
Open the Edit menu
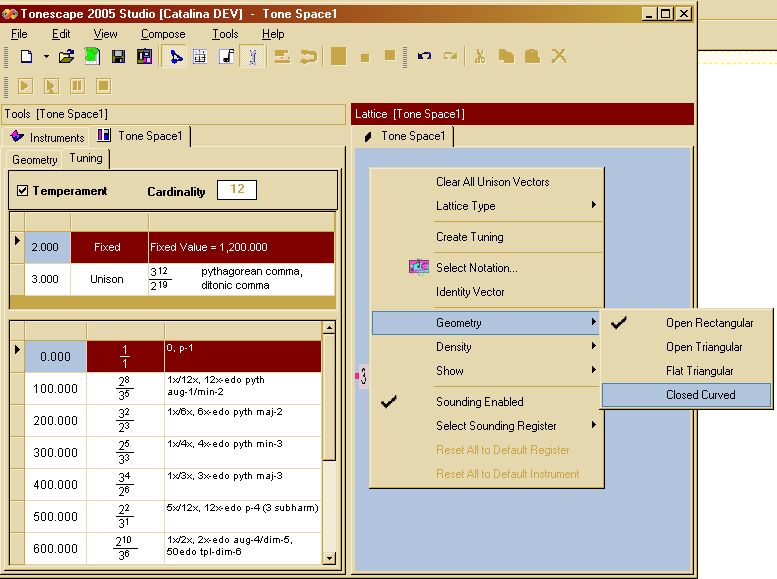click(x=61, y=34)
